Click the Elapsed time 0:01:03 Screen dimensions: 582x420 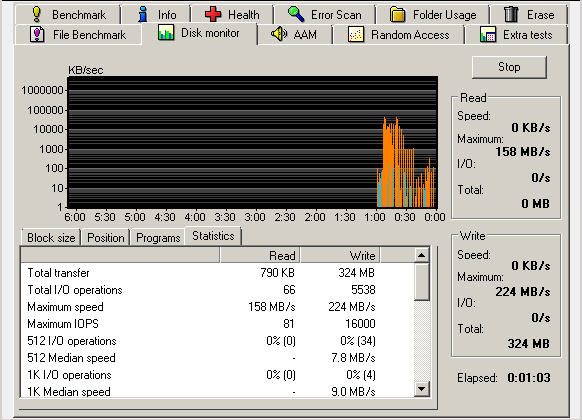pyautogui.click(x=529, y=378)
